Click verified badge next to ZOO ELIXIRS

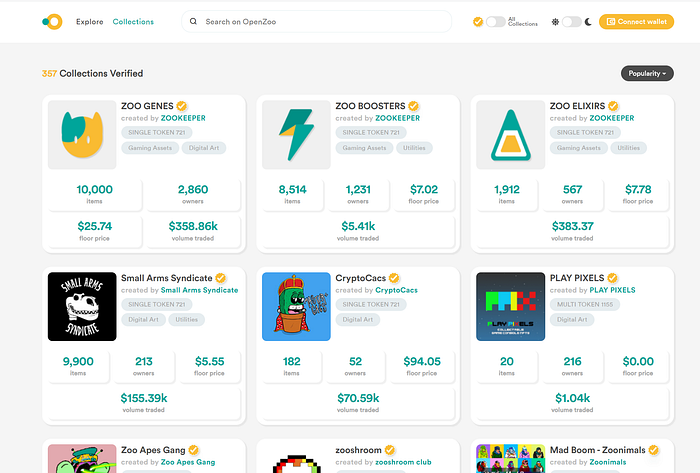coord(613,106)
